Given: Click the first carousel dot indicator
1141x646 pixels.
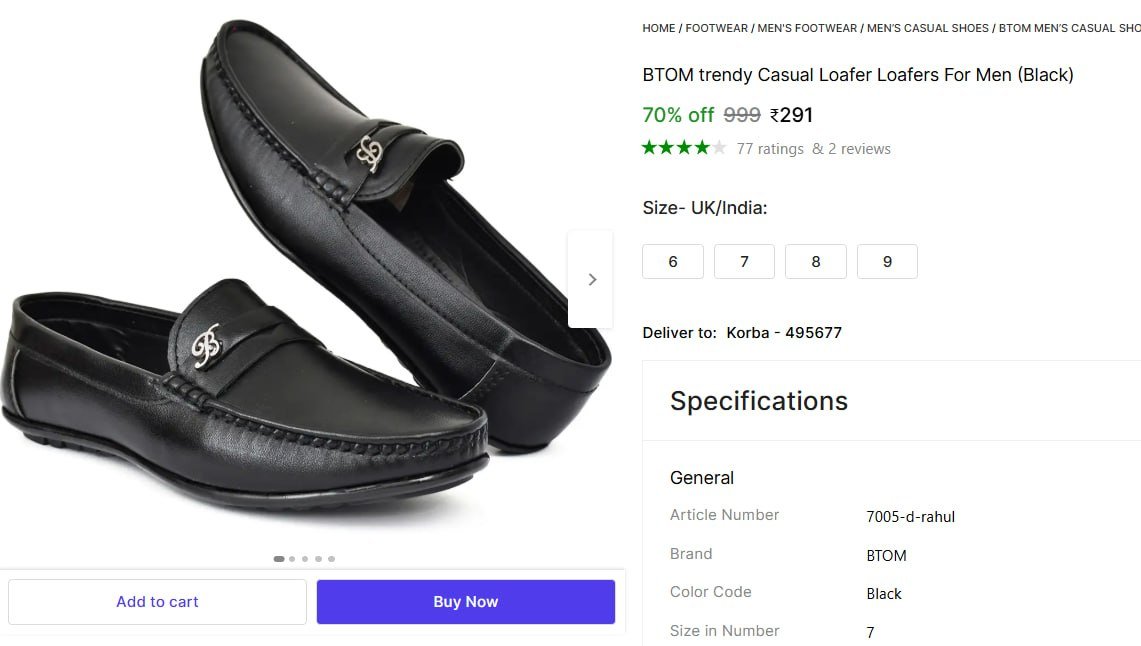Looking at the screenshot, I should click(x=278, y=559).
